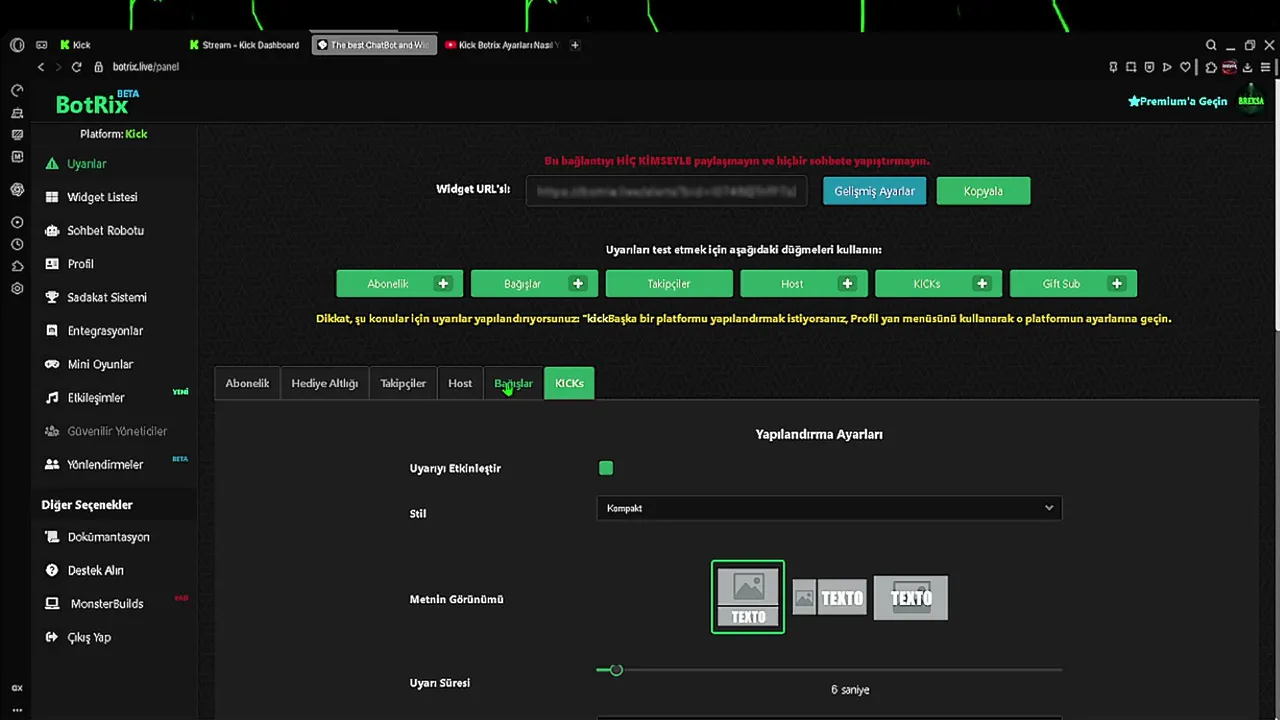This screenshot has height=720, width=1280.
Task: Click the Sohbet Robotu robot icon
Action: (x=52, y=231)
